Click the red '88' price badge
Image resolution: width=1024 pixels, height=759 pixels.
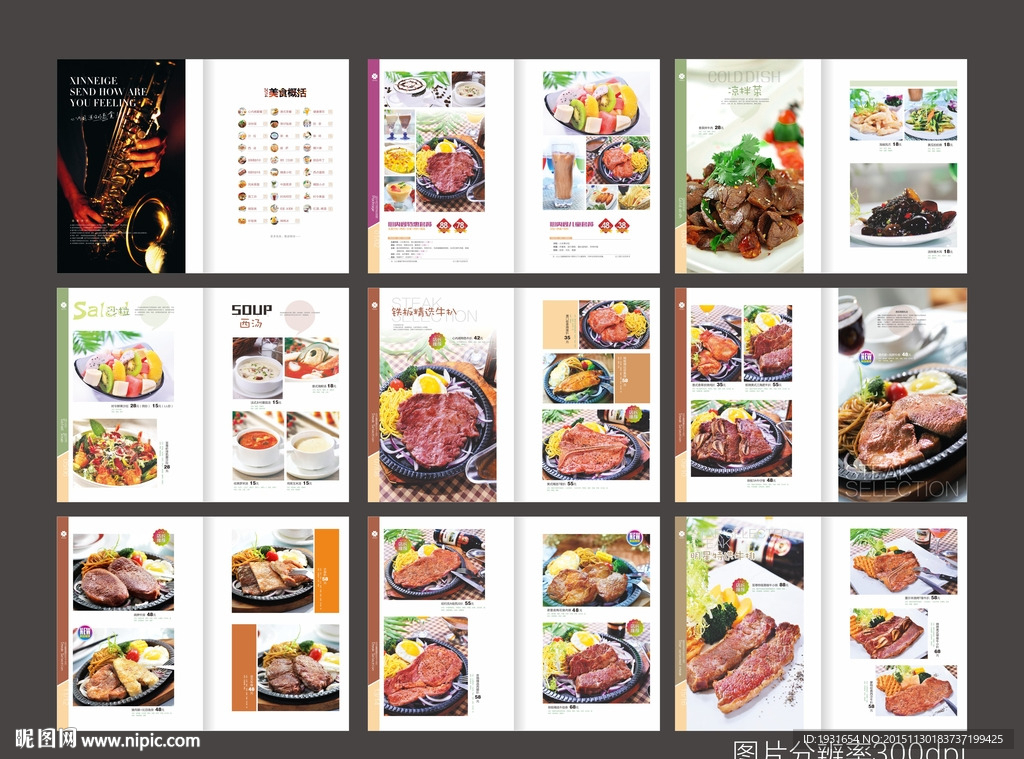(444, 226)
